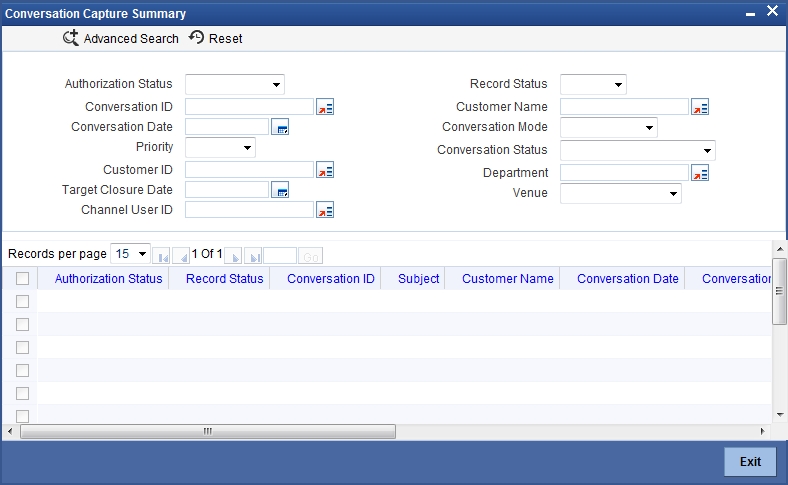The height and width of the screenshot is (485, 788).
Task: Click the Exit button
Action: click(x=750, y=461)
